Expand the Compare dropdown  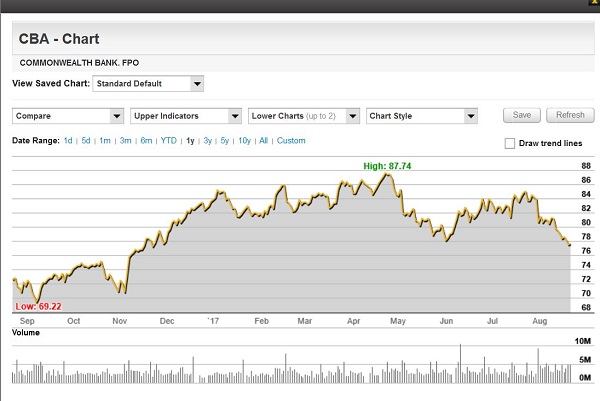click(67, 116)
